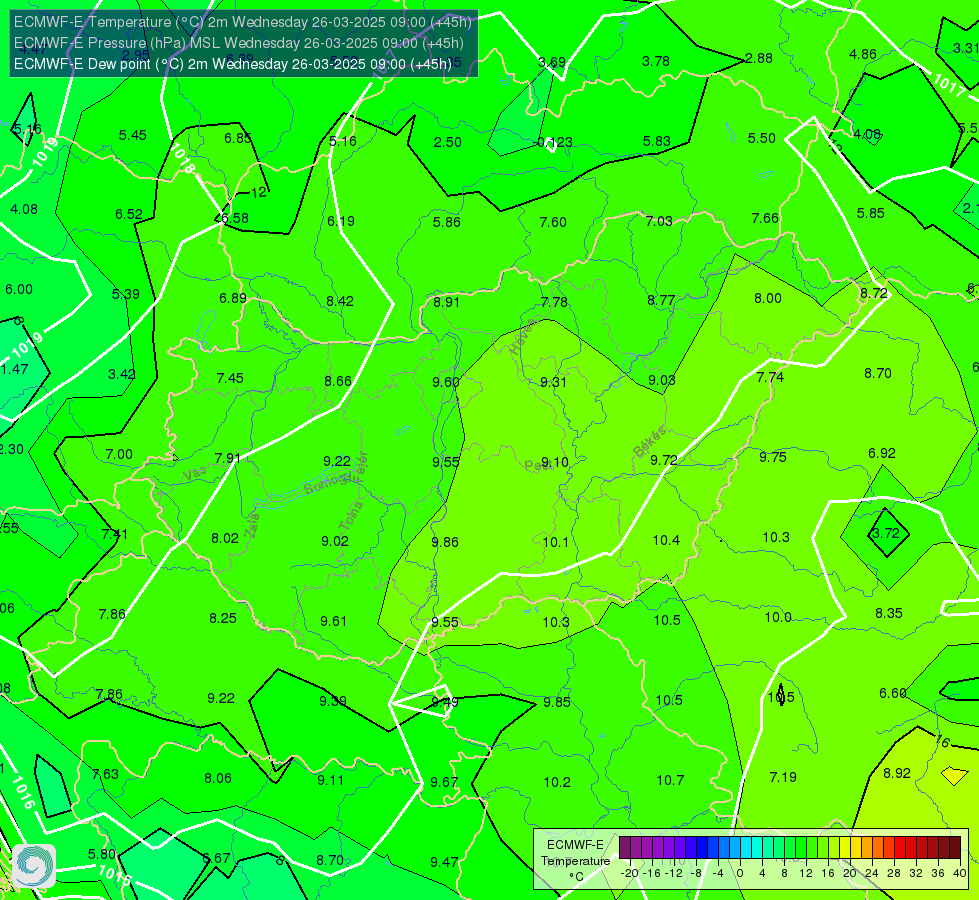
Task: Click the Zala region label
Action: [x=252, y=526]
